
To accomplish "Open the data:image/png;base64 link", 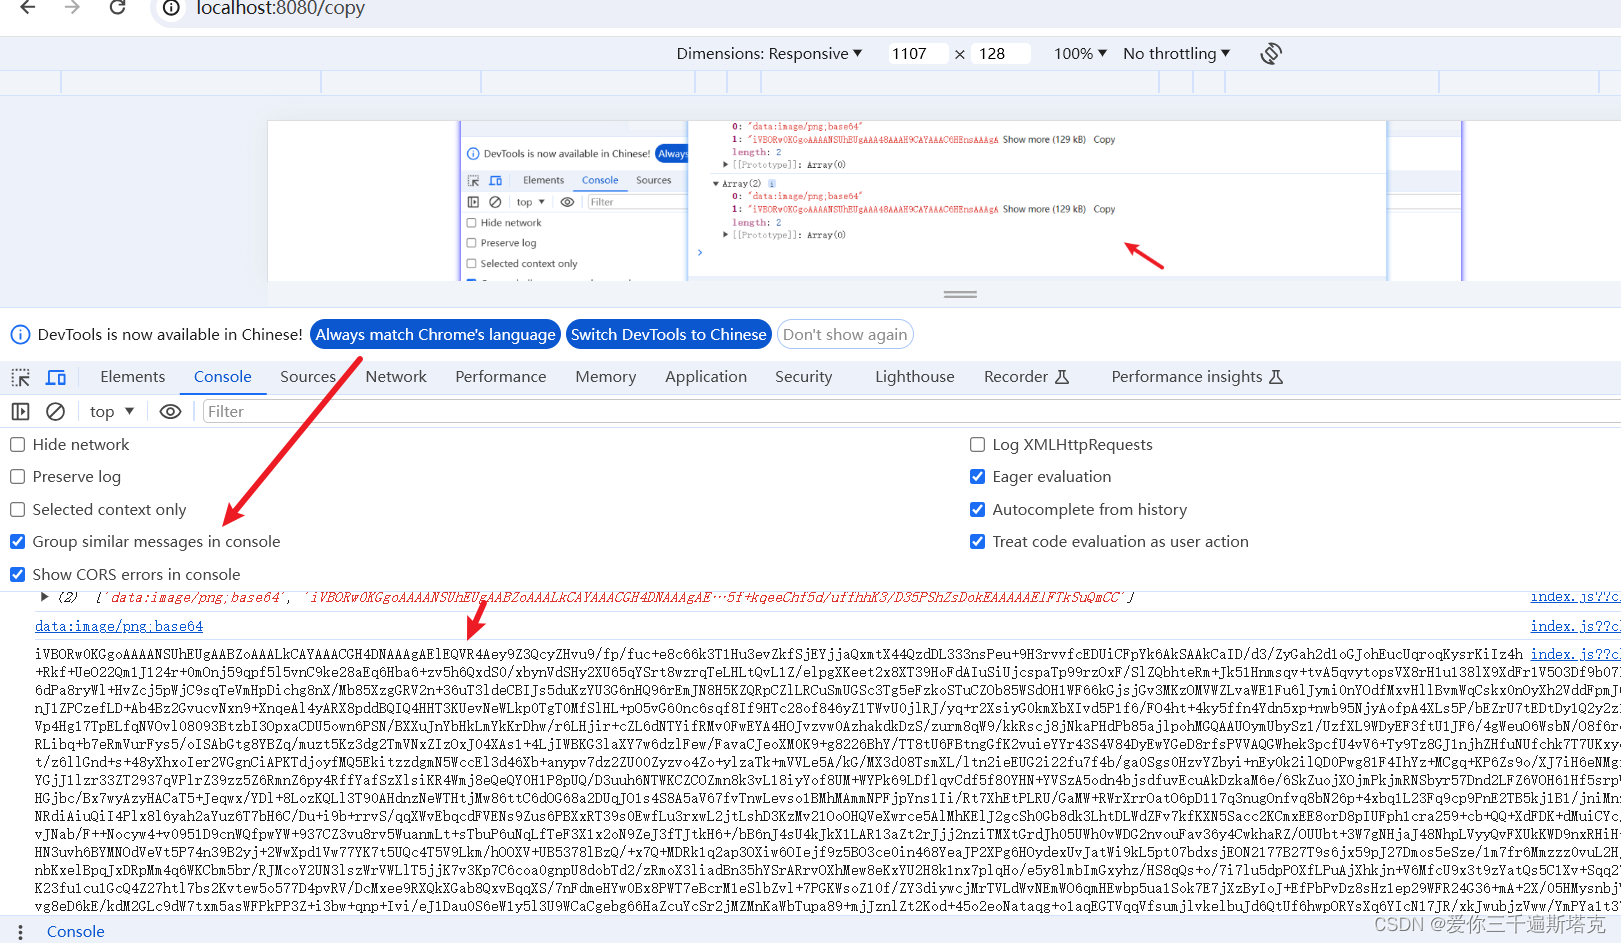I will (118, 626).
